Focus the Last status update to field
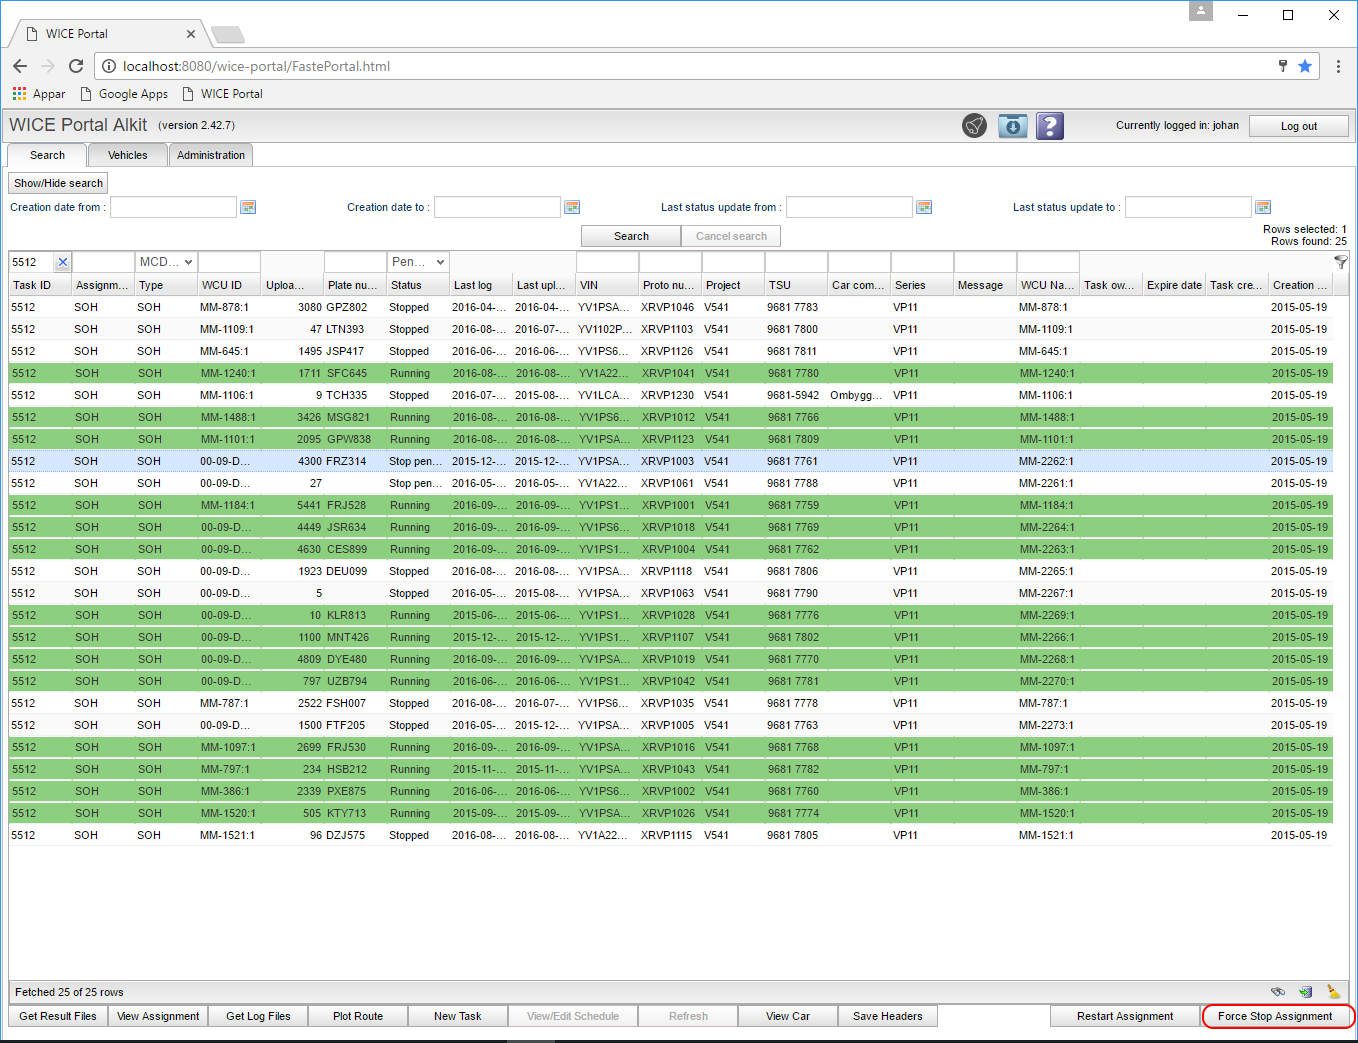Screen dimensions: 1358x1043 (1188, 207)
